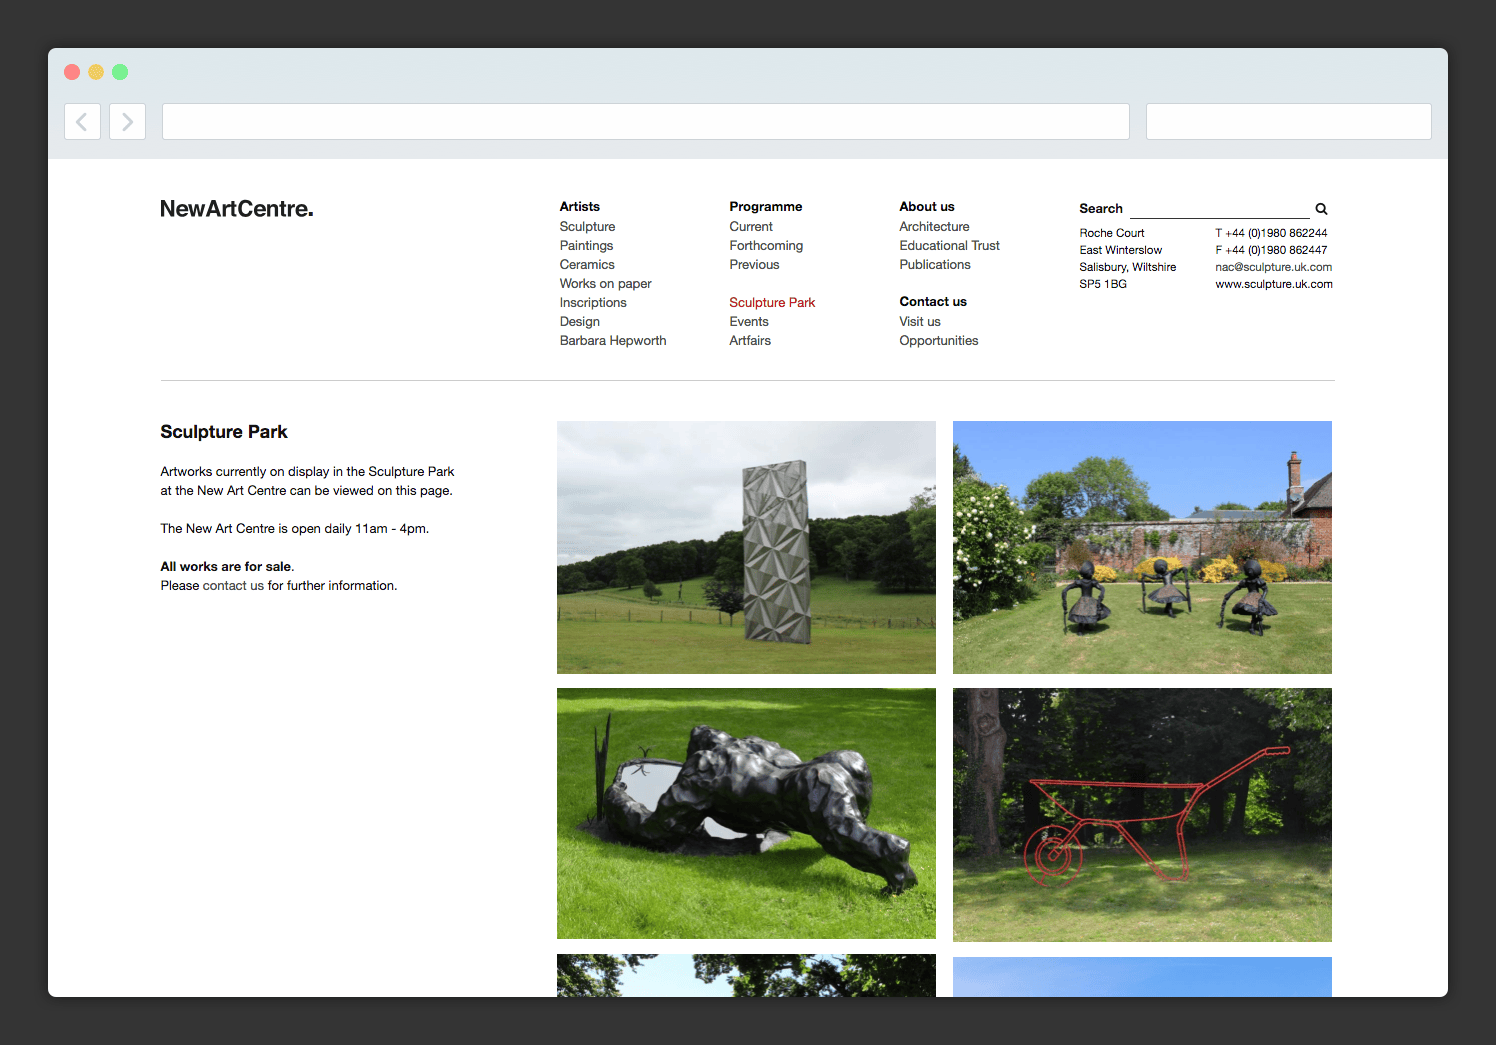The width and height of the screenshot is (1496, 1045).
Task: Click the browser forward arrow
Action: point(127,122)
